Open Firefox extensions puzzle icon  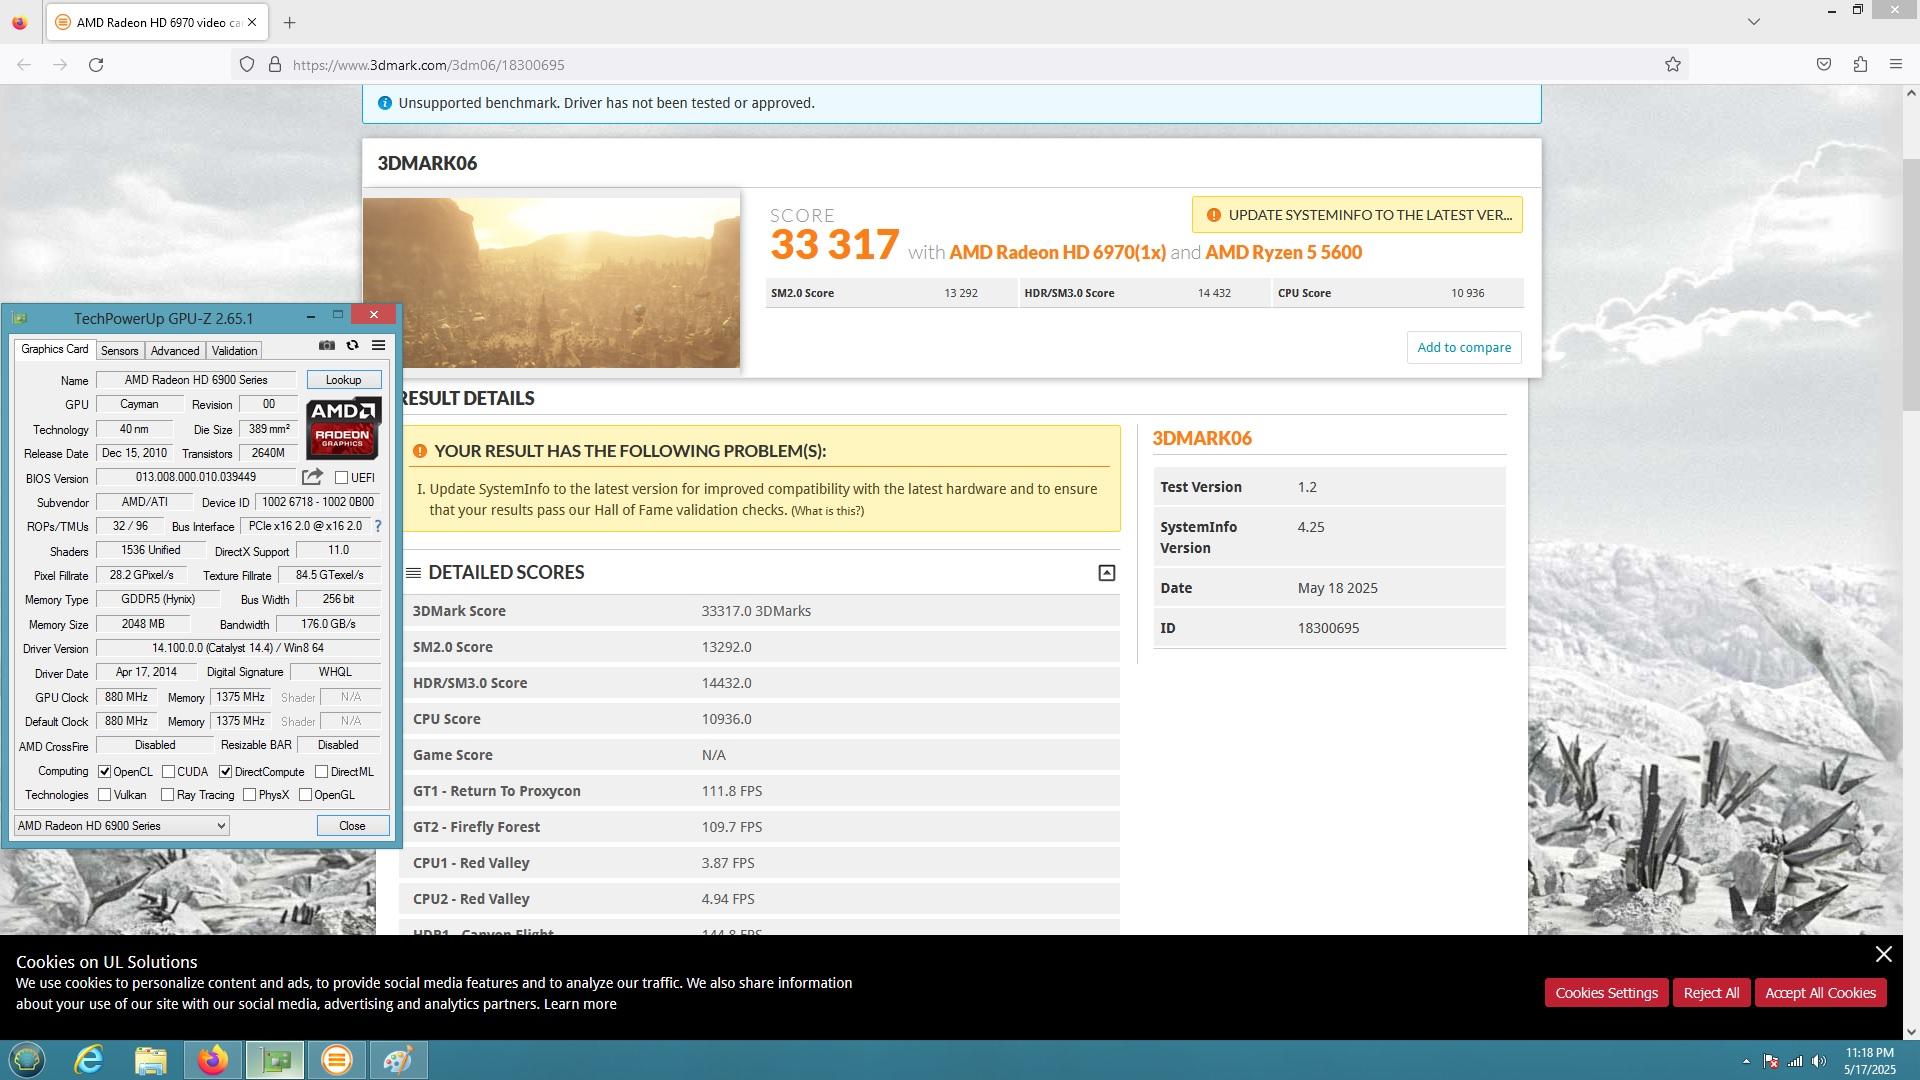pyautogui.click(x=1859, y=65)
